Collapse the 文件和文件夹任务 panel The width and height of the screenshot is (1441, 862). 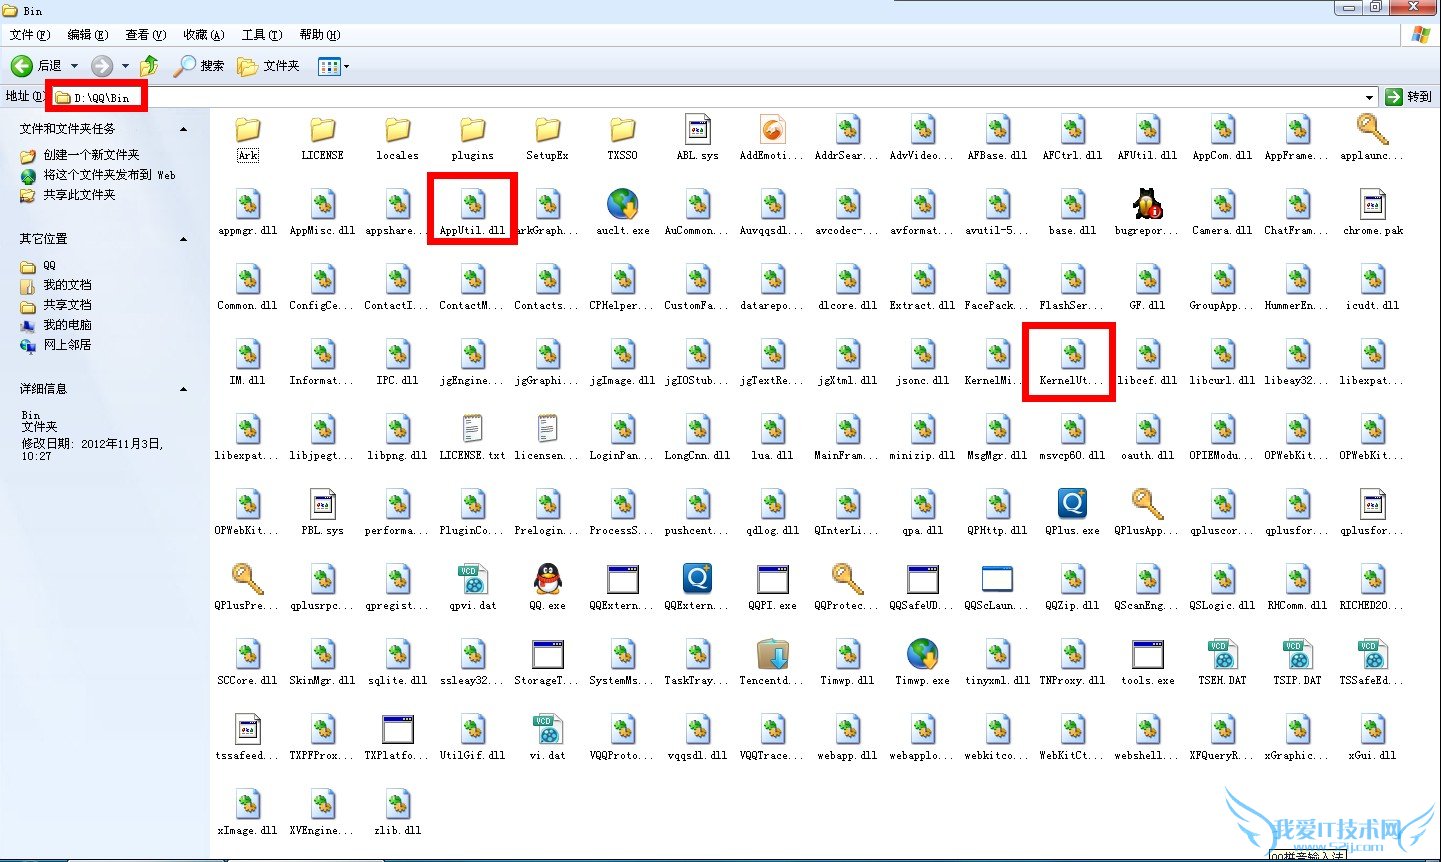pyautogui.click(x=183, y=129)
